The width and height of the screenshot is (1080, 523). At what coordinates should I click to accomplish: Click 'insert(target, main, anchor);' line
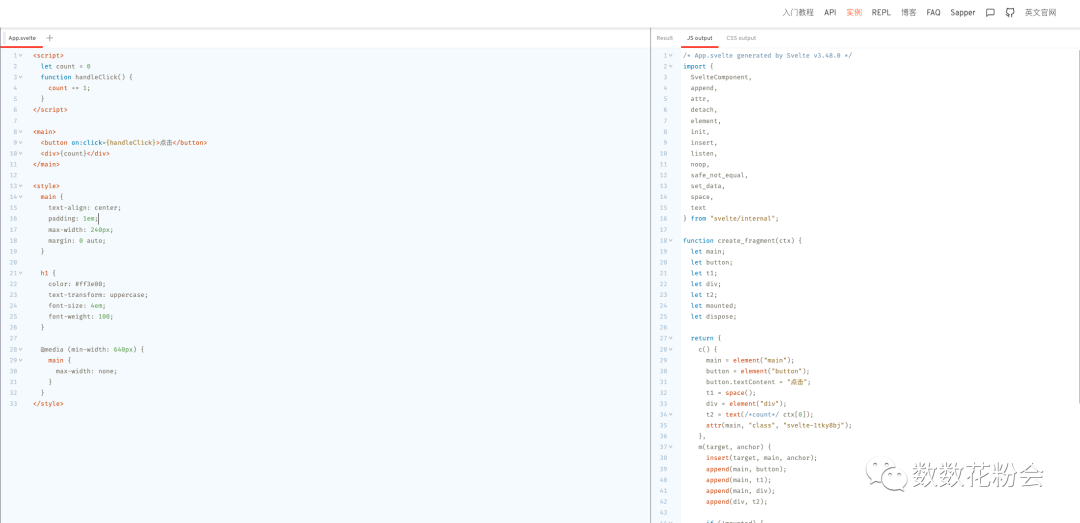[x=761, y=458]
